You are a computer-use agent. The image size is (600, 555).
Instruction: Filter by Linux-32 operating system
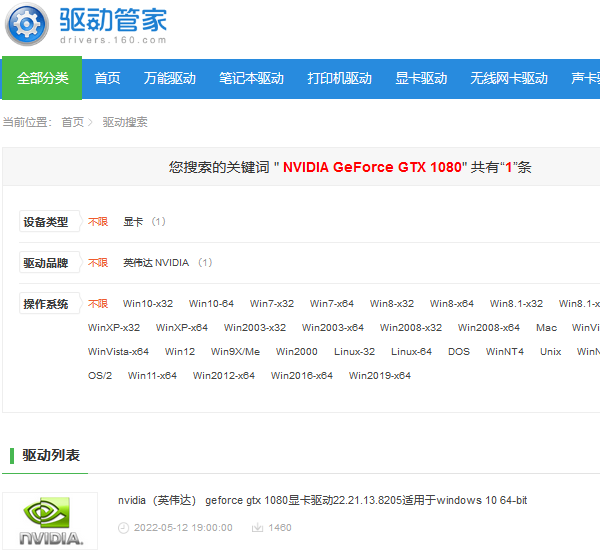tap(354, 352)
